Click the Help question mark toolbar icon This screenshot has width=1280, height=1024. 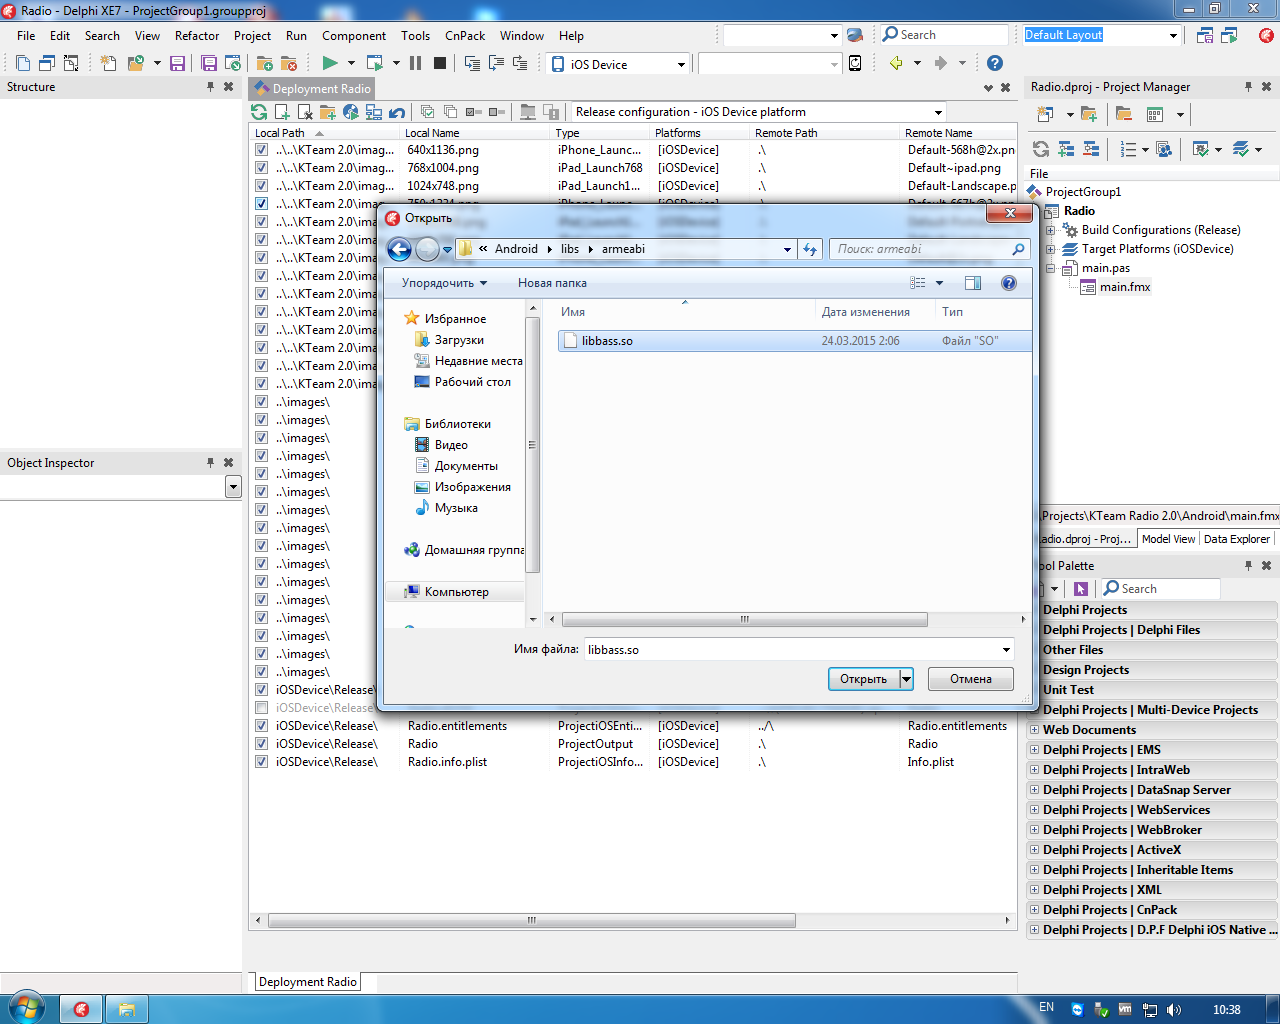coord(994,63)
